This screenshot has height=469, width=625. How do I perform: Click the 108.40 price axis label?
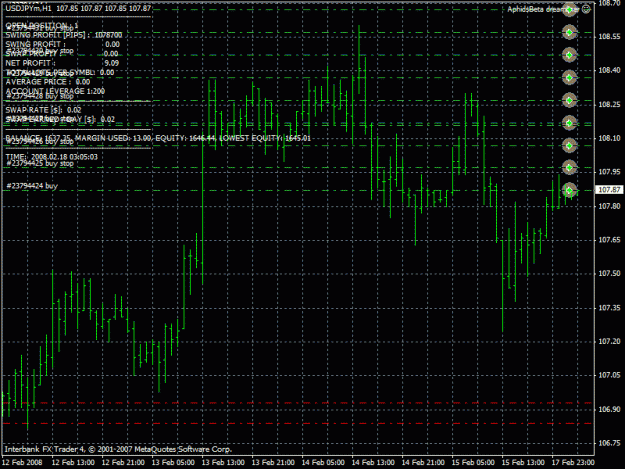click(609, 71)
